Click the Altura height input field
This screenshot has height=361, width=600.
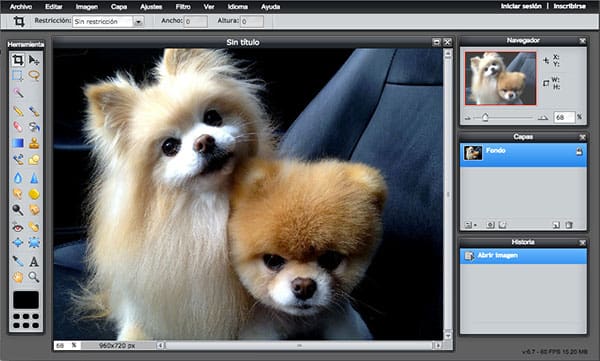[x=252, y=21]
